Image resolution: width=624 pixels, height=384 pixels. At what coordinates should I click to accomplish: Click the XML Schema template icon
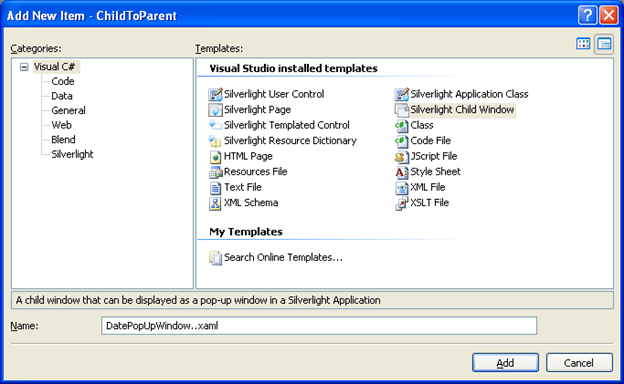pos(215,203)
